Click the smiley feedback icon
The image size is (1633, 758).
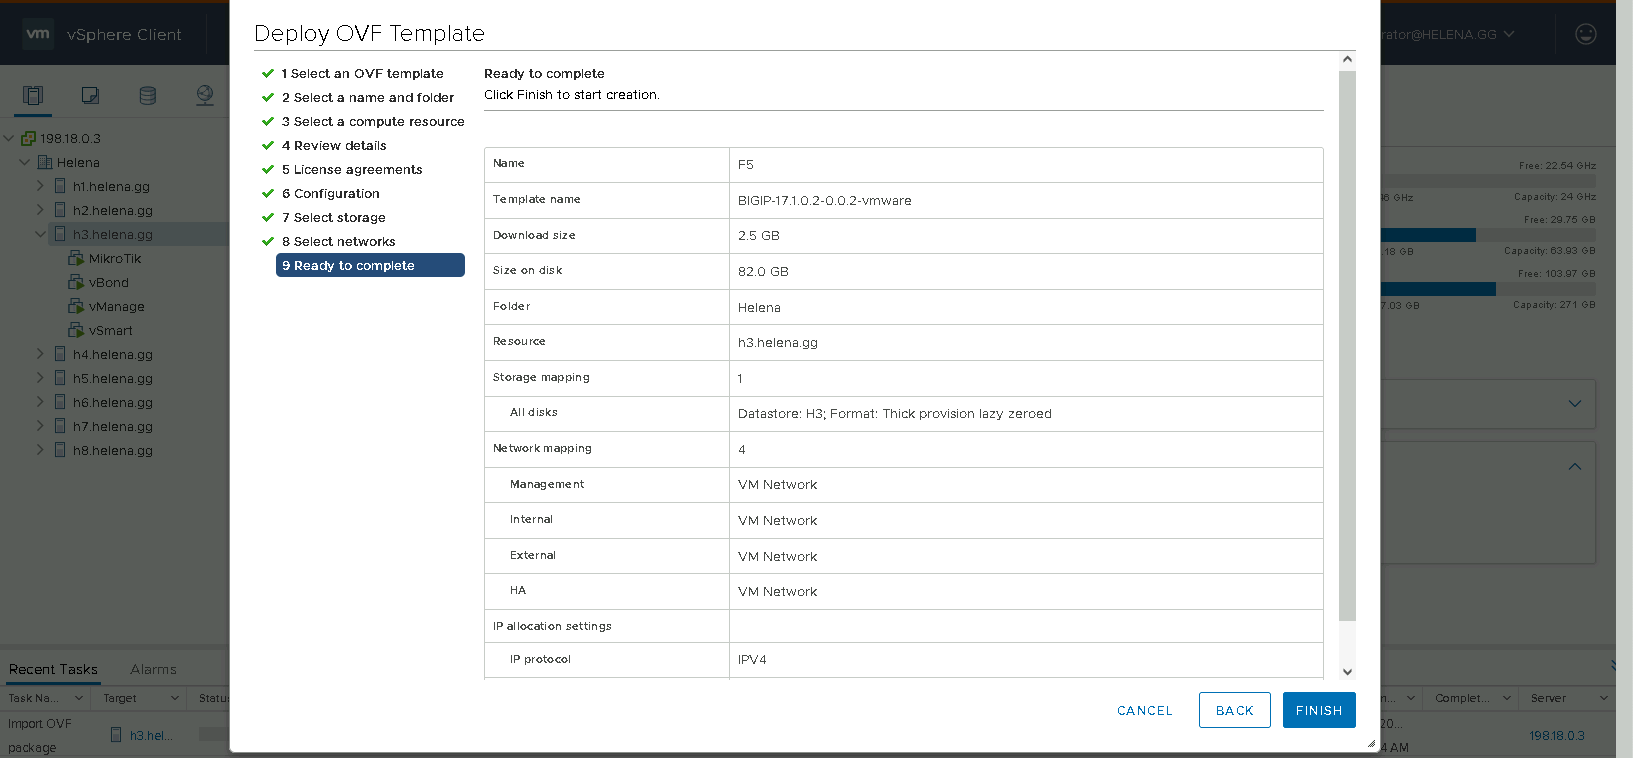point(1585,34)
